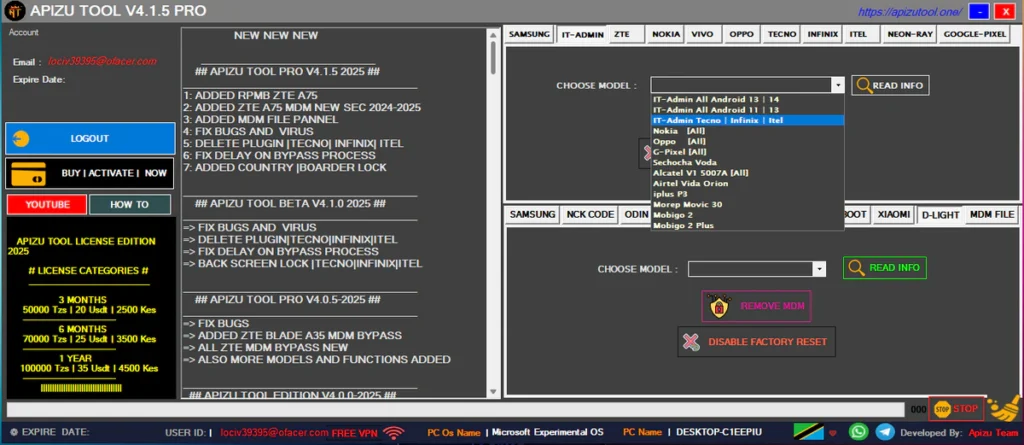Select Morep Movic 30 model
The width and height of the screenshot is (1024, 445).
[747, 205]
